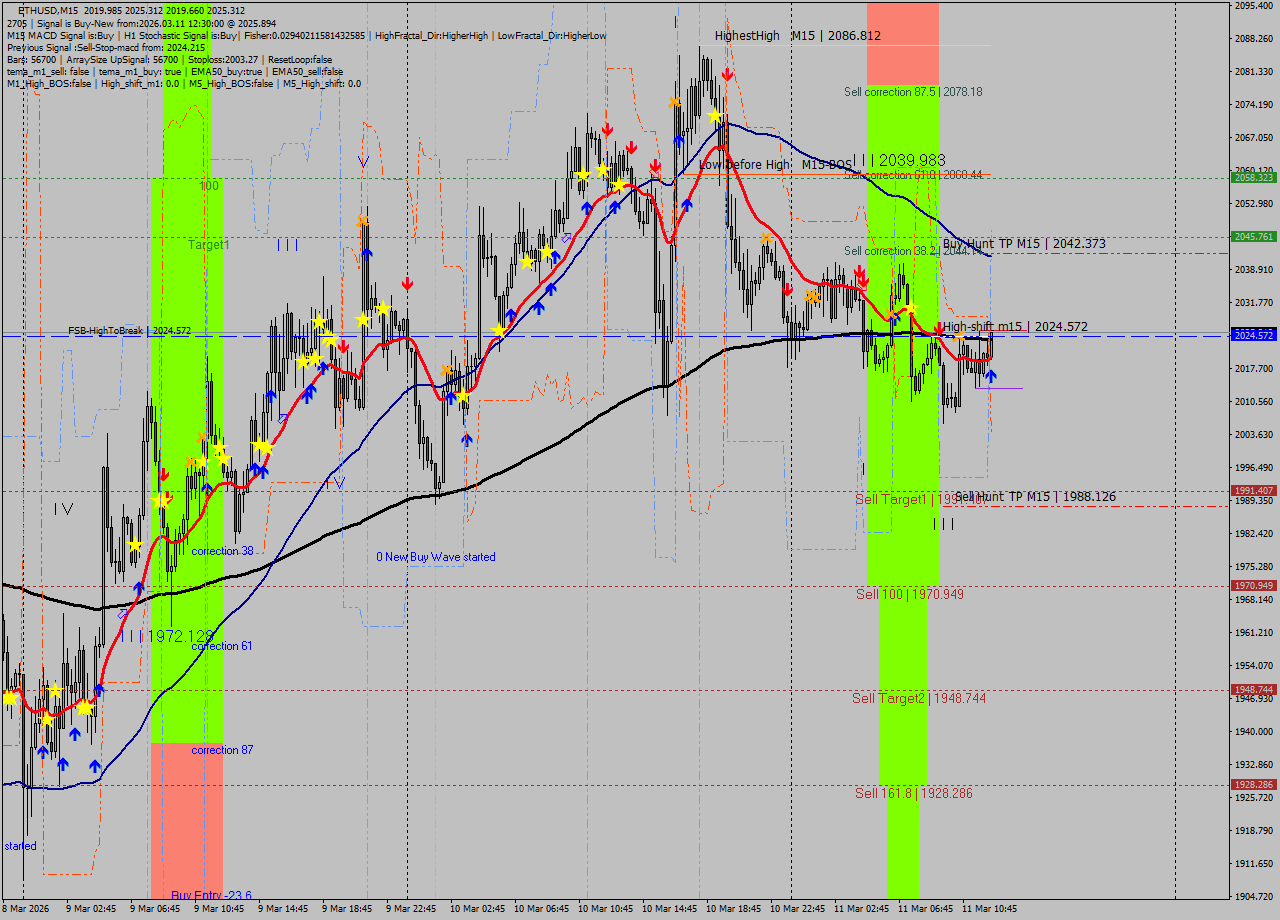Screen dimensions: 1280x920
Task: Click the red 1928.286 price axis tag
Action: pyautogui.click(x=1253, y=785)
